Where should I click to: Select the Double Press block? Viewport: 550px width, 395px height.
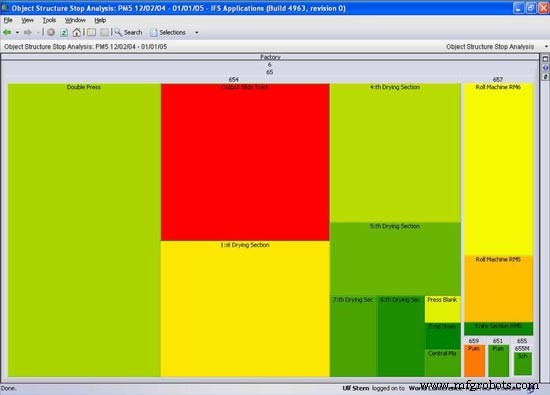pyautogui.click(x=84, y=230)
